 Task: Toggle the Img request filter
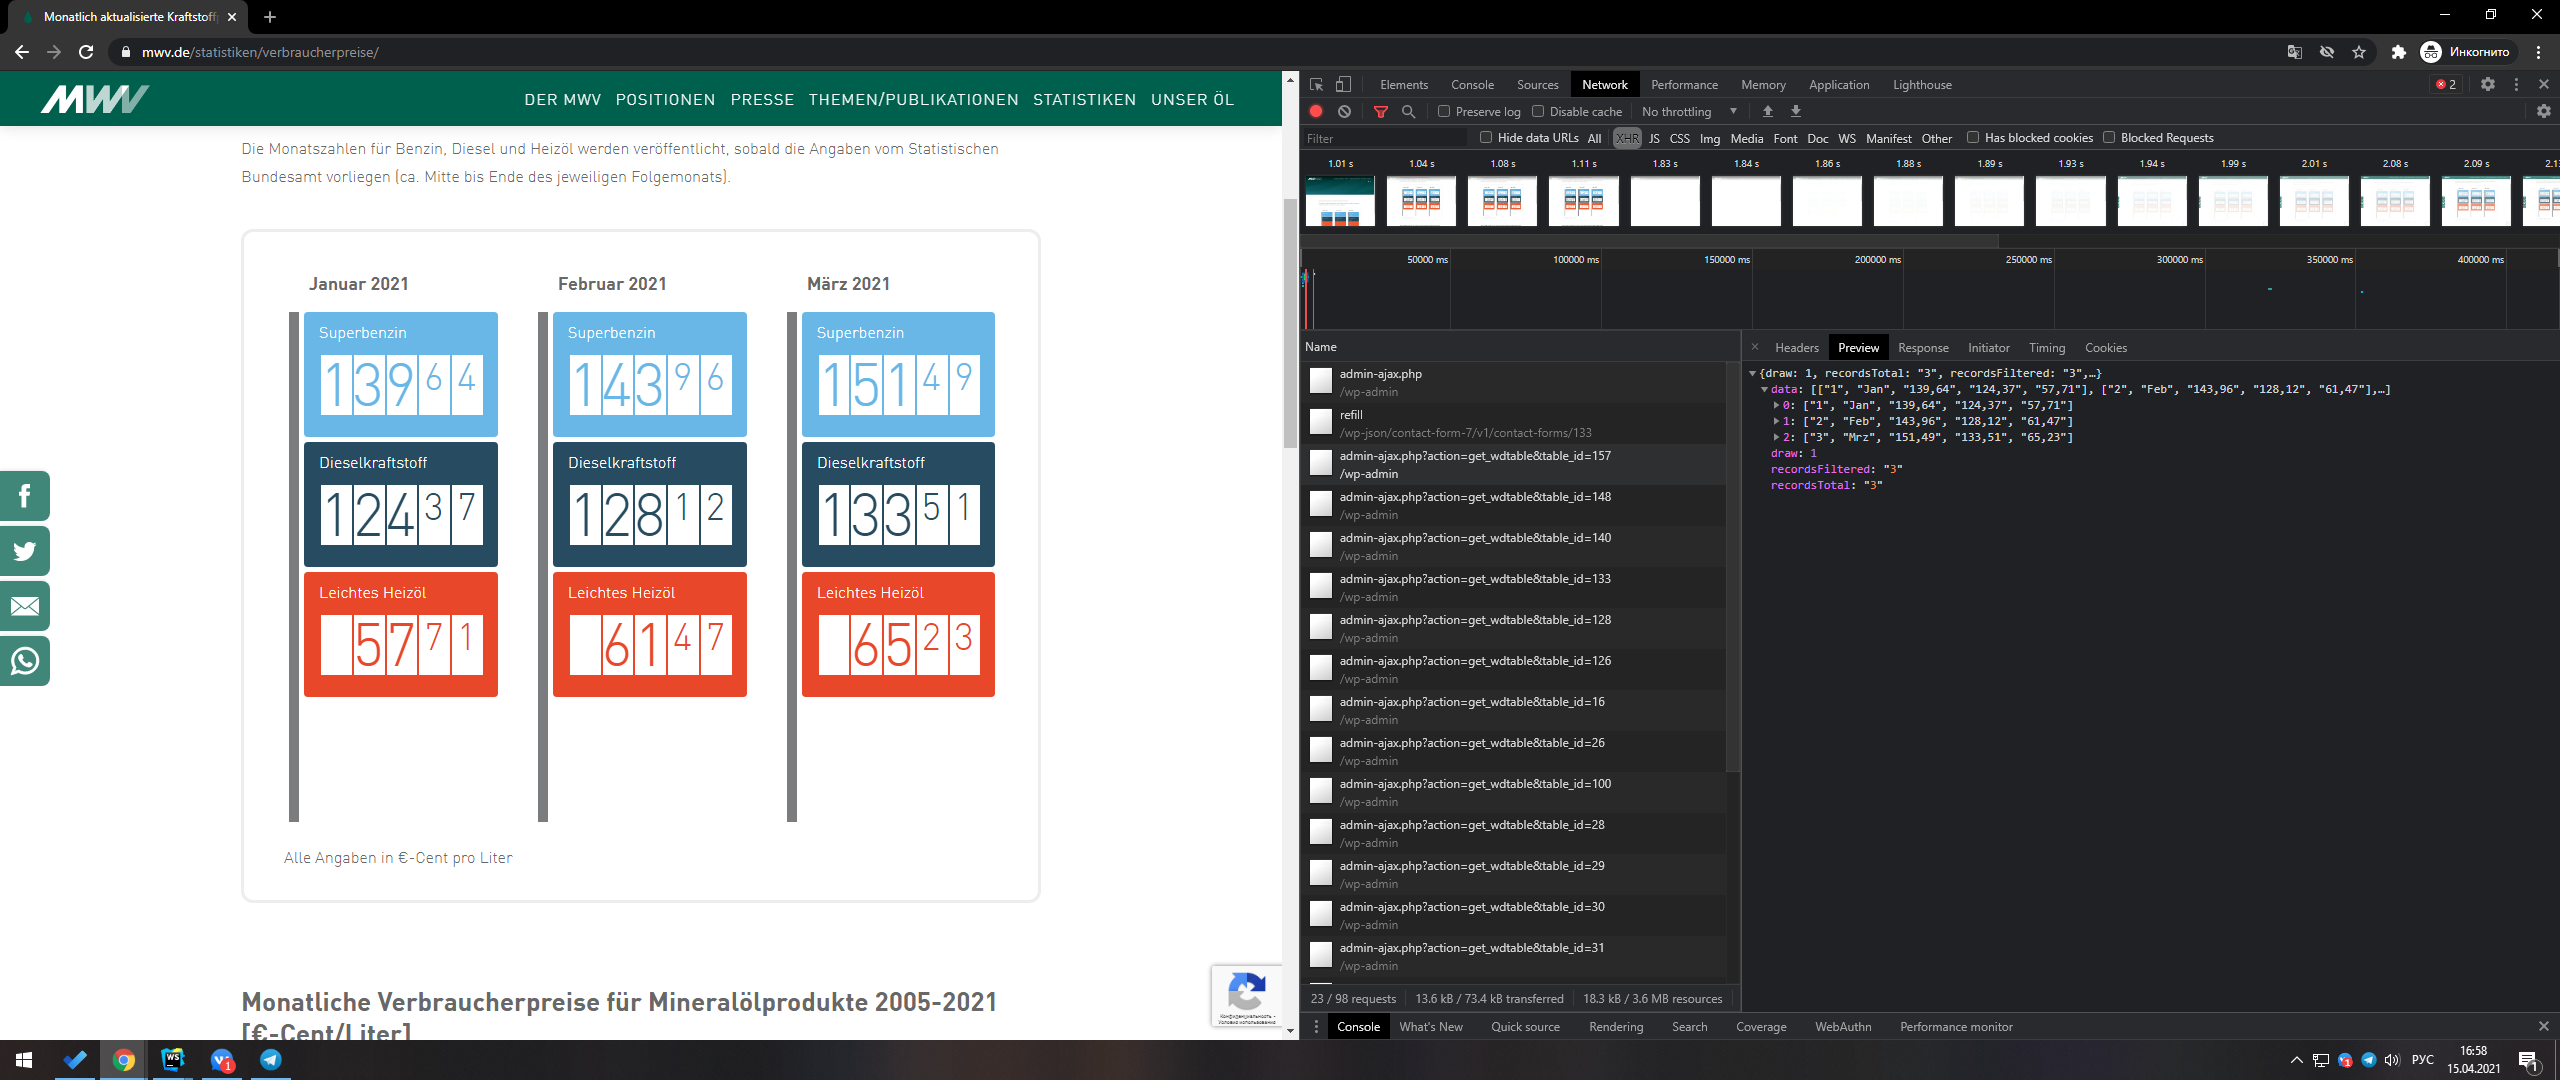tap(1710, 139)
